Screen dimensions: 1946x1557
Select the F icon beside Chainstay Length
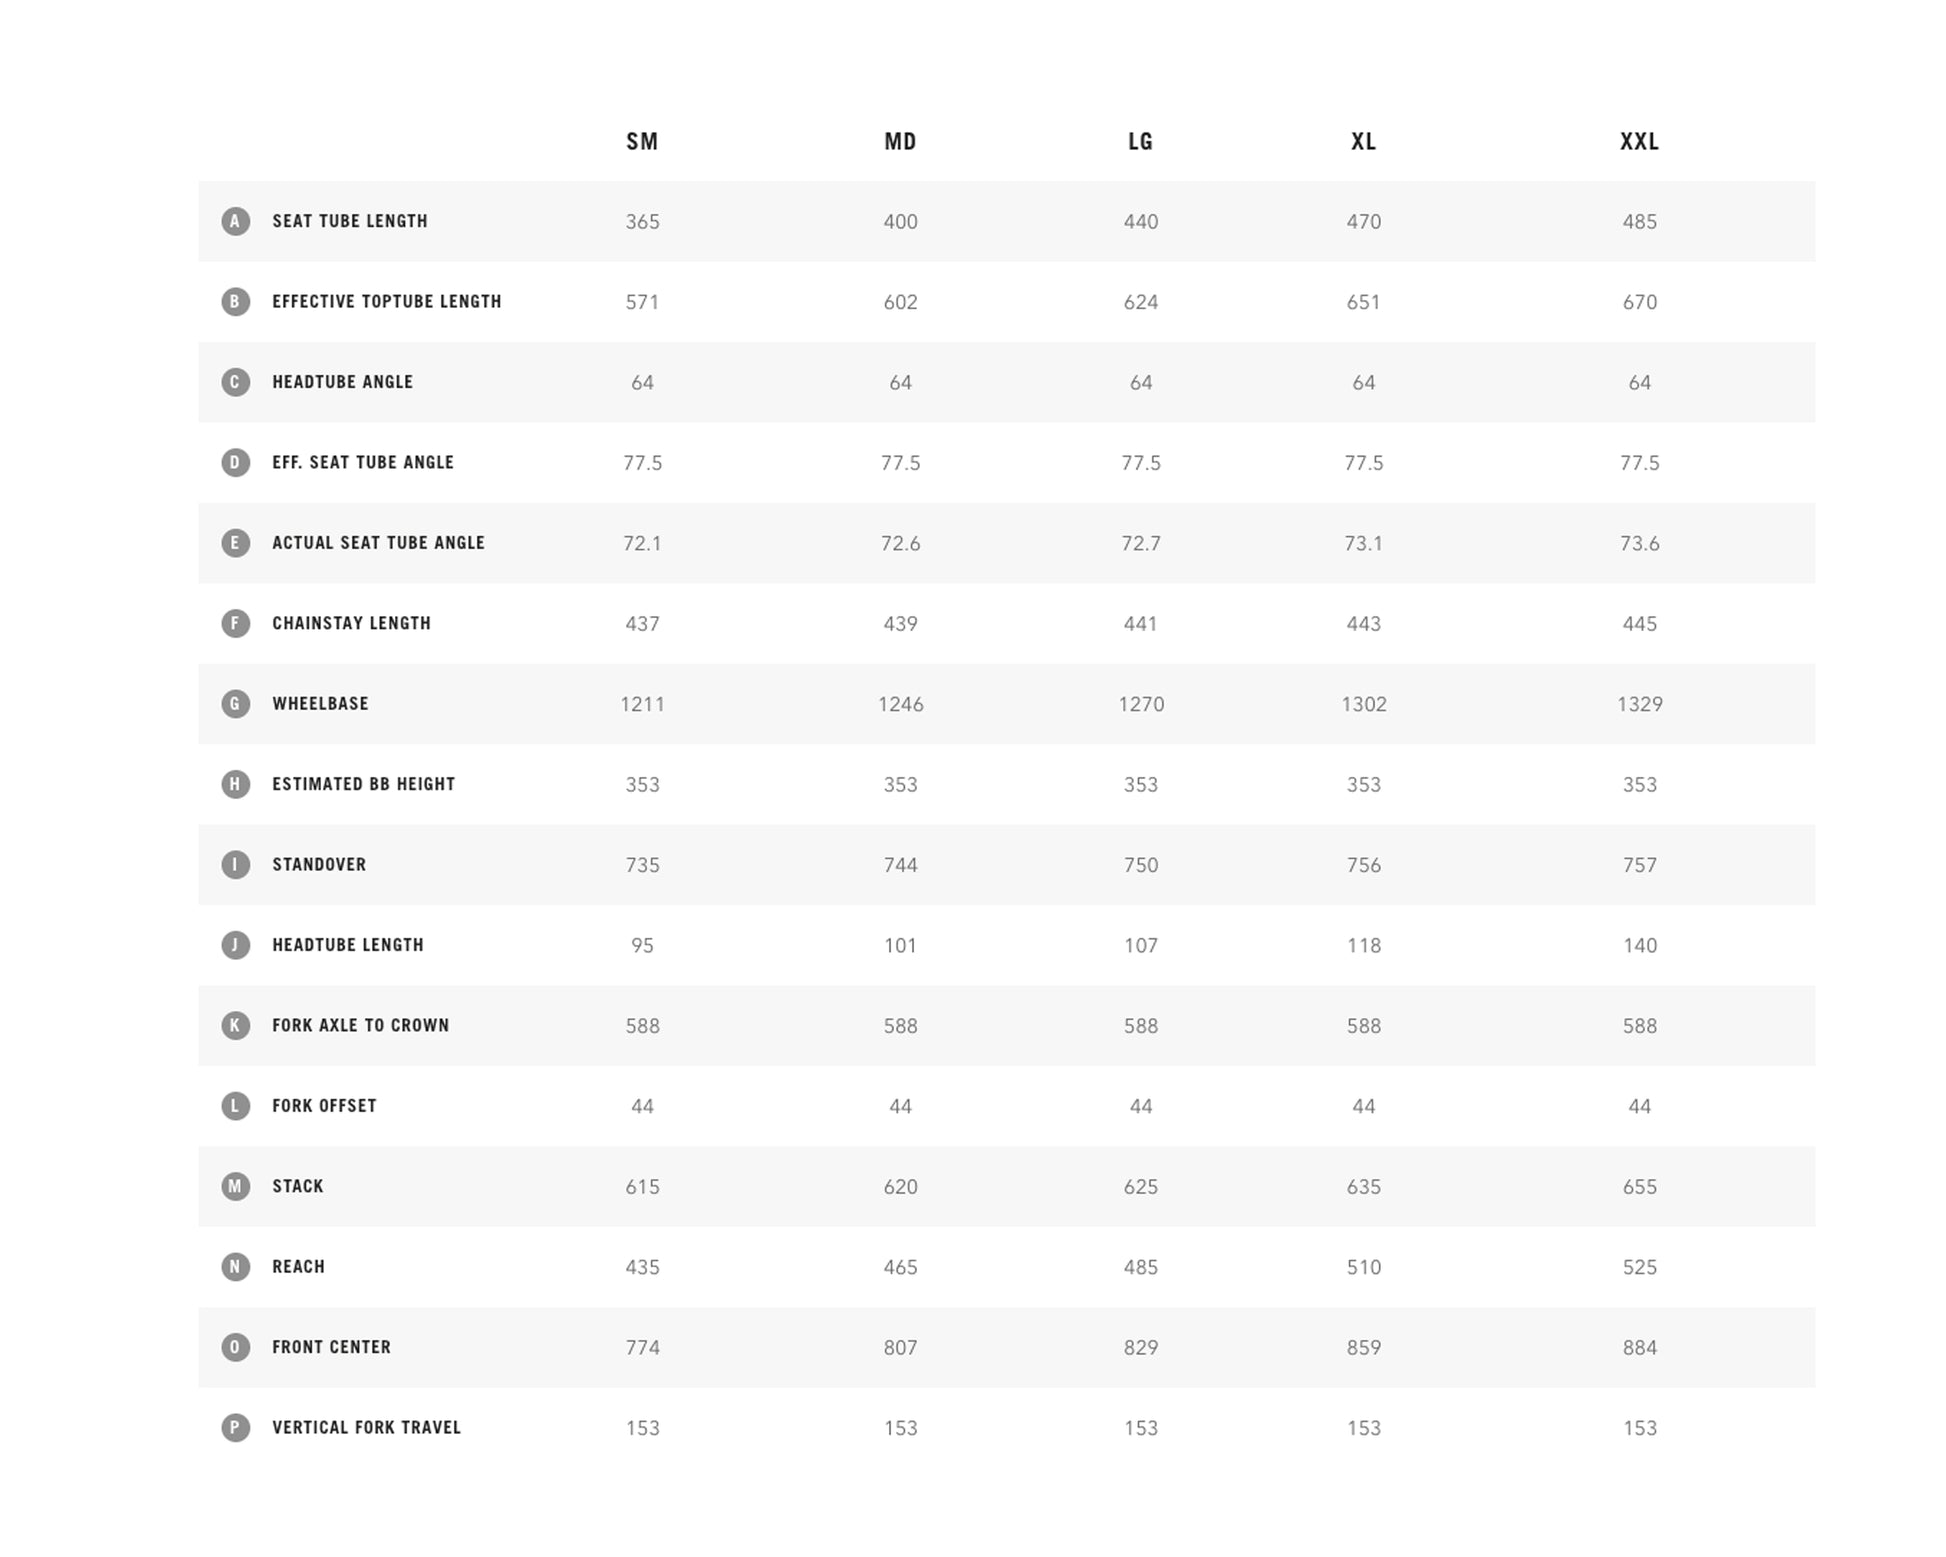tap(235, 623)
